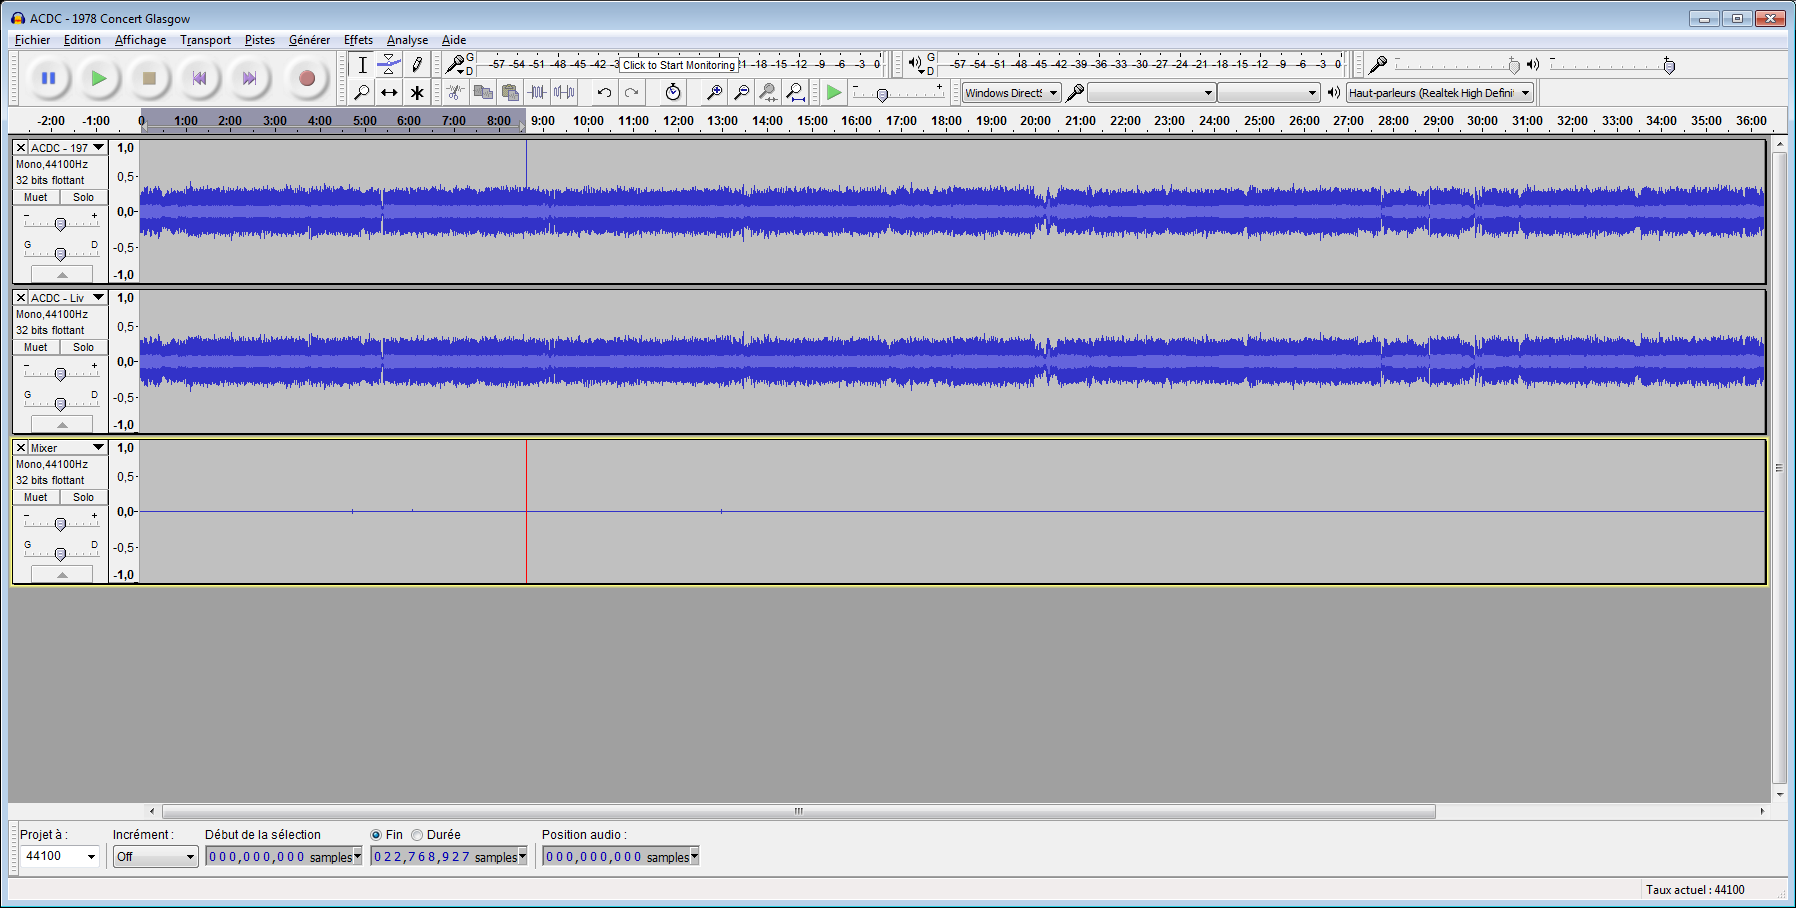Expand the ACDC - Liv track menu
1796x908 pixels.
[98, 298]
